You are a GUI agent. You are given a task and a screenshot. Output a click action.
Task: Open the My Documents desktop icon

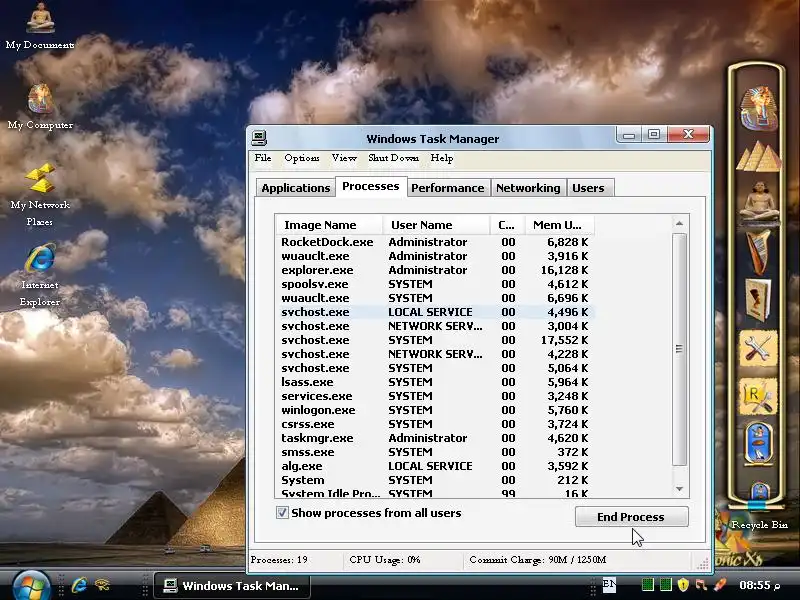pyautogui.click(x=40, y=26)
